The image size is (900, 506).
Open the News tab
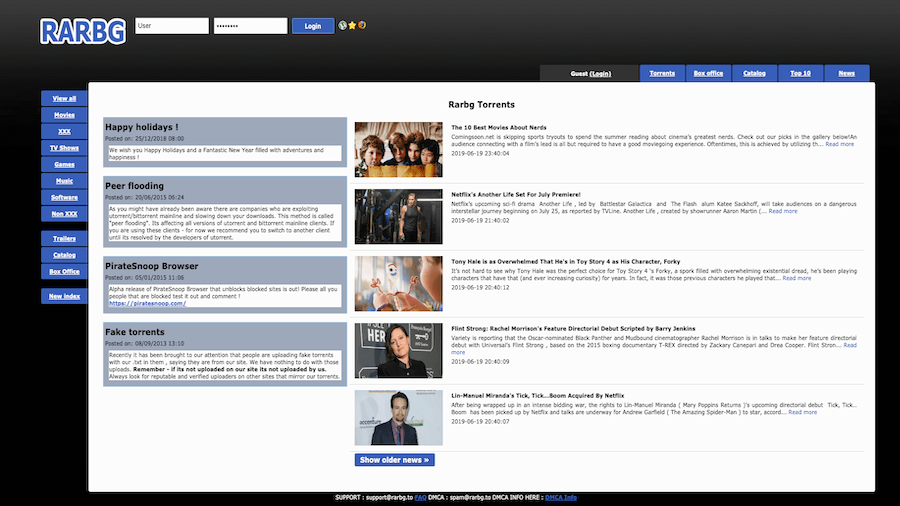click(847, 73)
